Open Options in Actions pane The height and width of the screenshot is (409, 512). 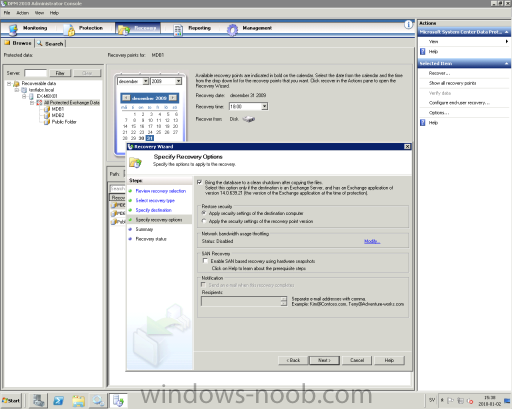click(439, 113)
